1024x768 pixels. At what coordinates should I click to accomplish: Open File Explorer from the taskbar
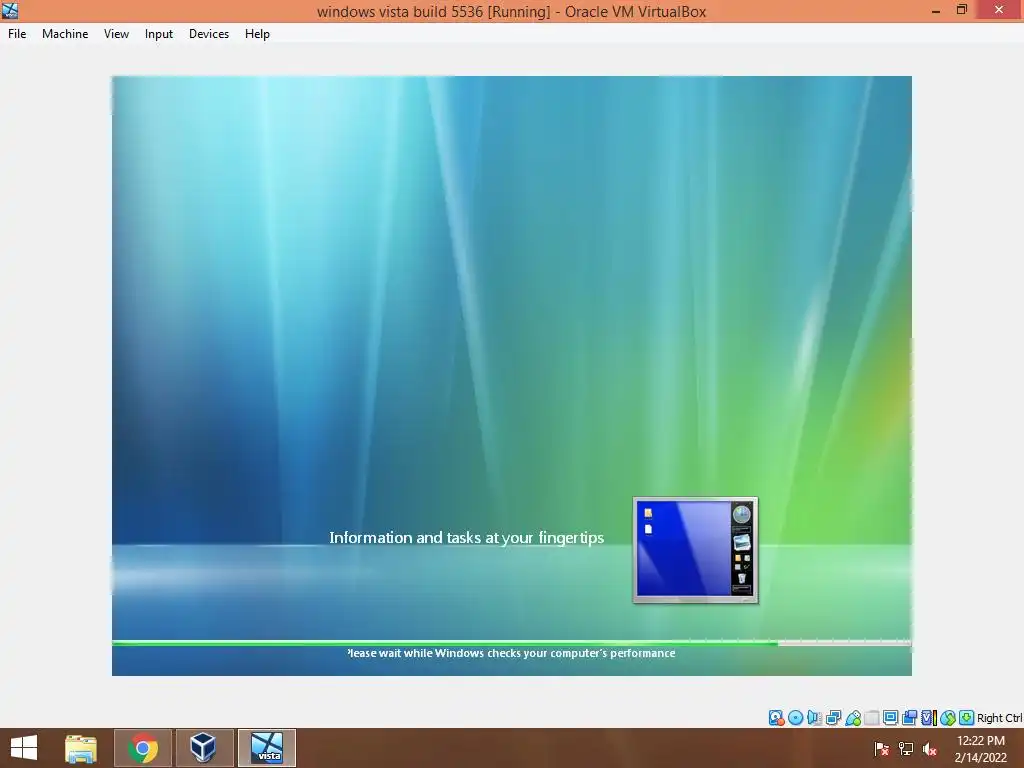pos(80,748)
